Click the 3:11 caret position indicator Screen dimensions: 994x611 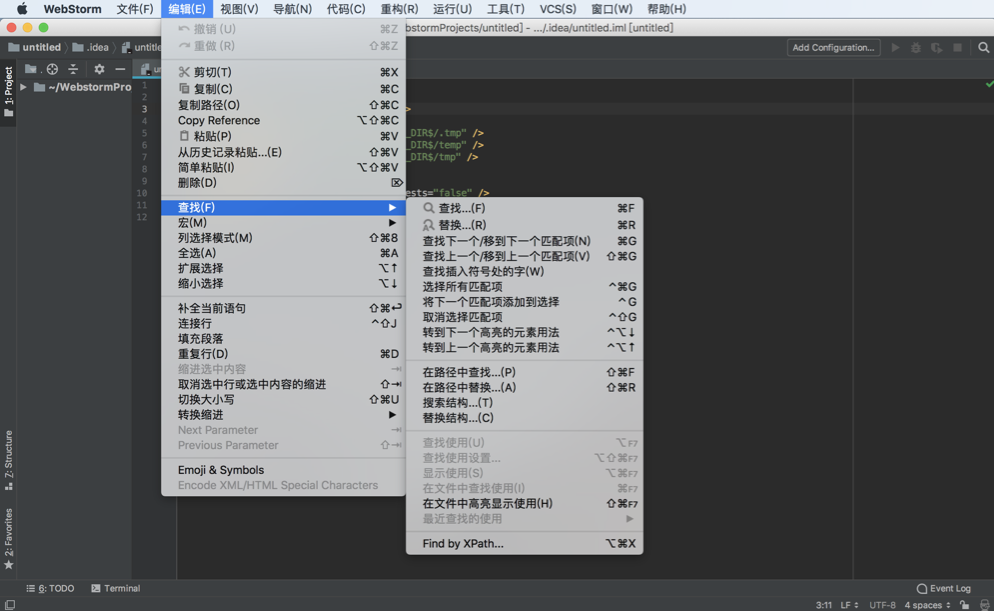click(x=823, y=605)
